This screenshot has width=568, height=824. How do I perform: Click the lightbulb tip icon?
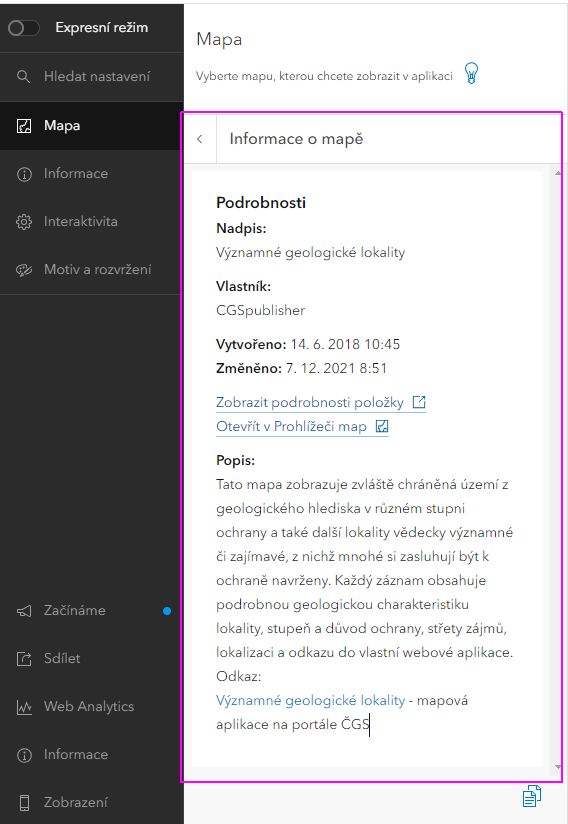point(471,73)
